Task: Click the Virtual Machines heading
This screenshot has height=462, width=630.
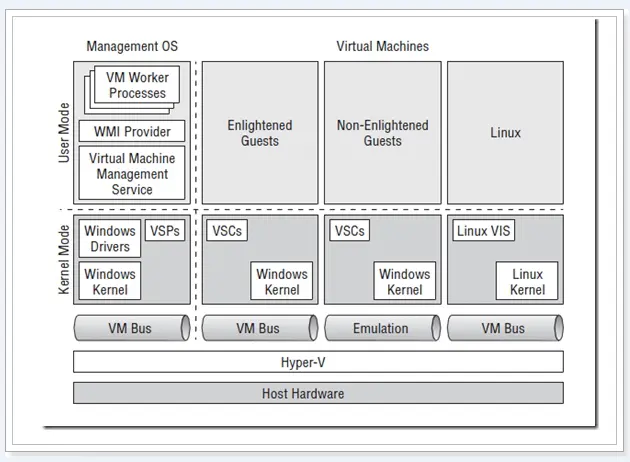Action: pos(382,46)
